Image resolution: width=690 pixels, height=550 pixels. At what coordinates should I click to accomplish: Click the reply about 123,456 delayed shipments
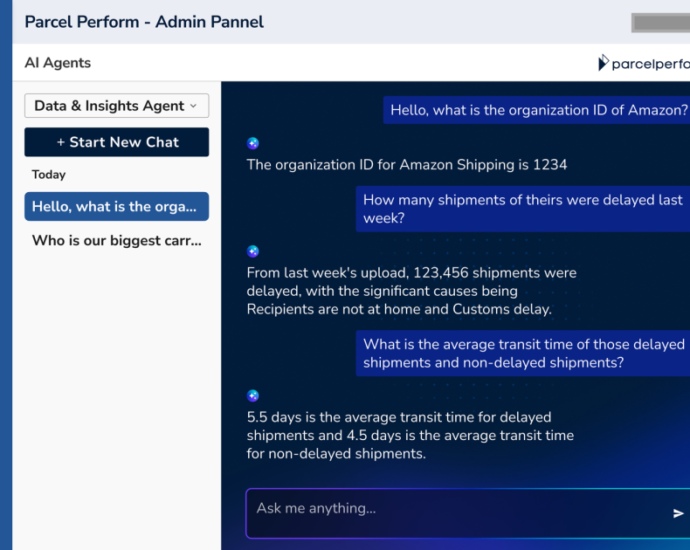[411, 291]
